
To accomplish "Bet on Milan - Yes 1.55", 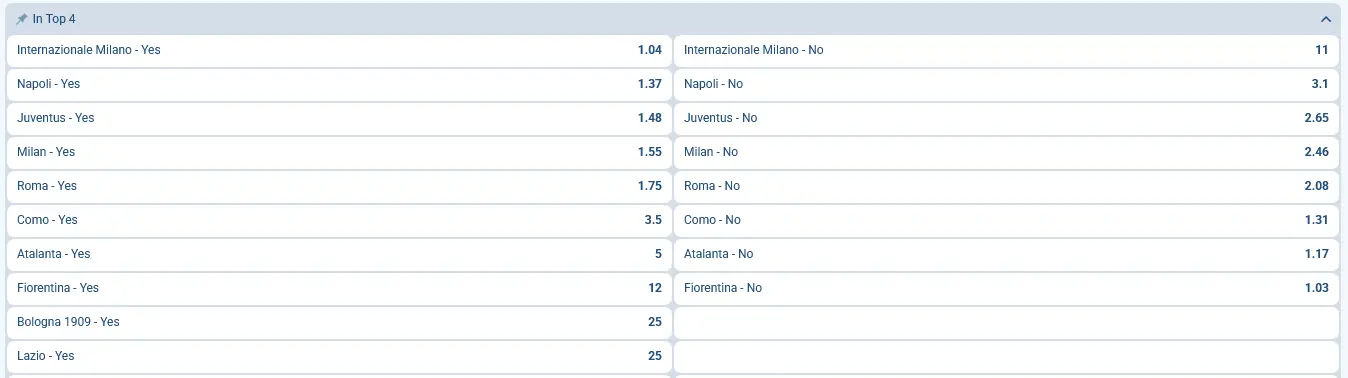I will 339,152.
